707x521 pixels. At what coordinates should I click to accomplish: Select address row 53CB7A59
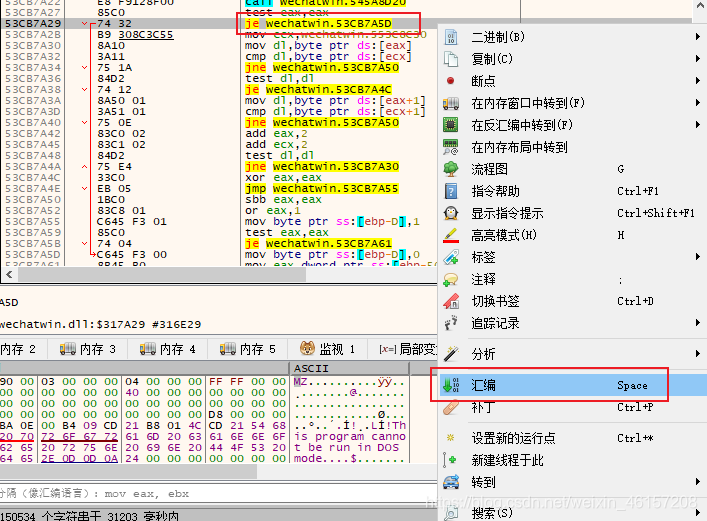(x=33, y=233)
